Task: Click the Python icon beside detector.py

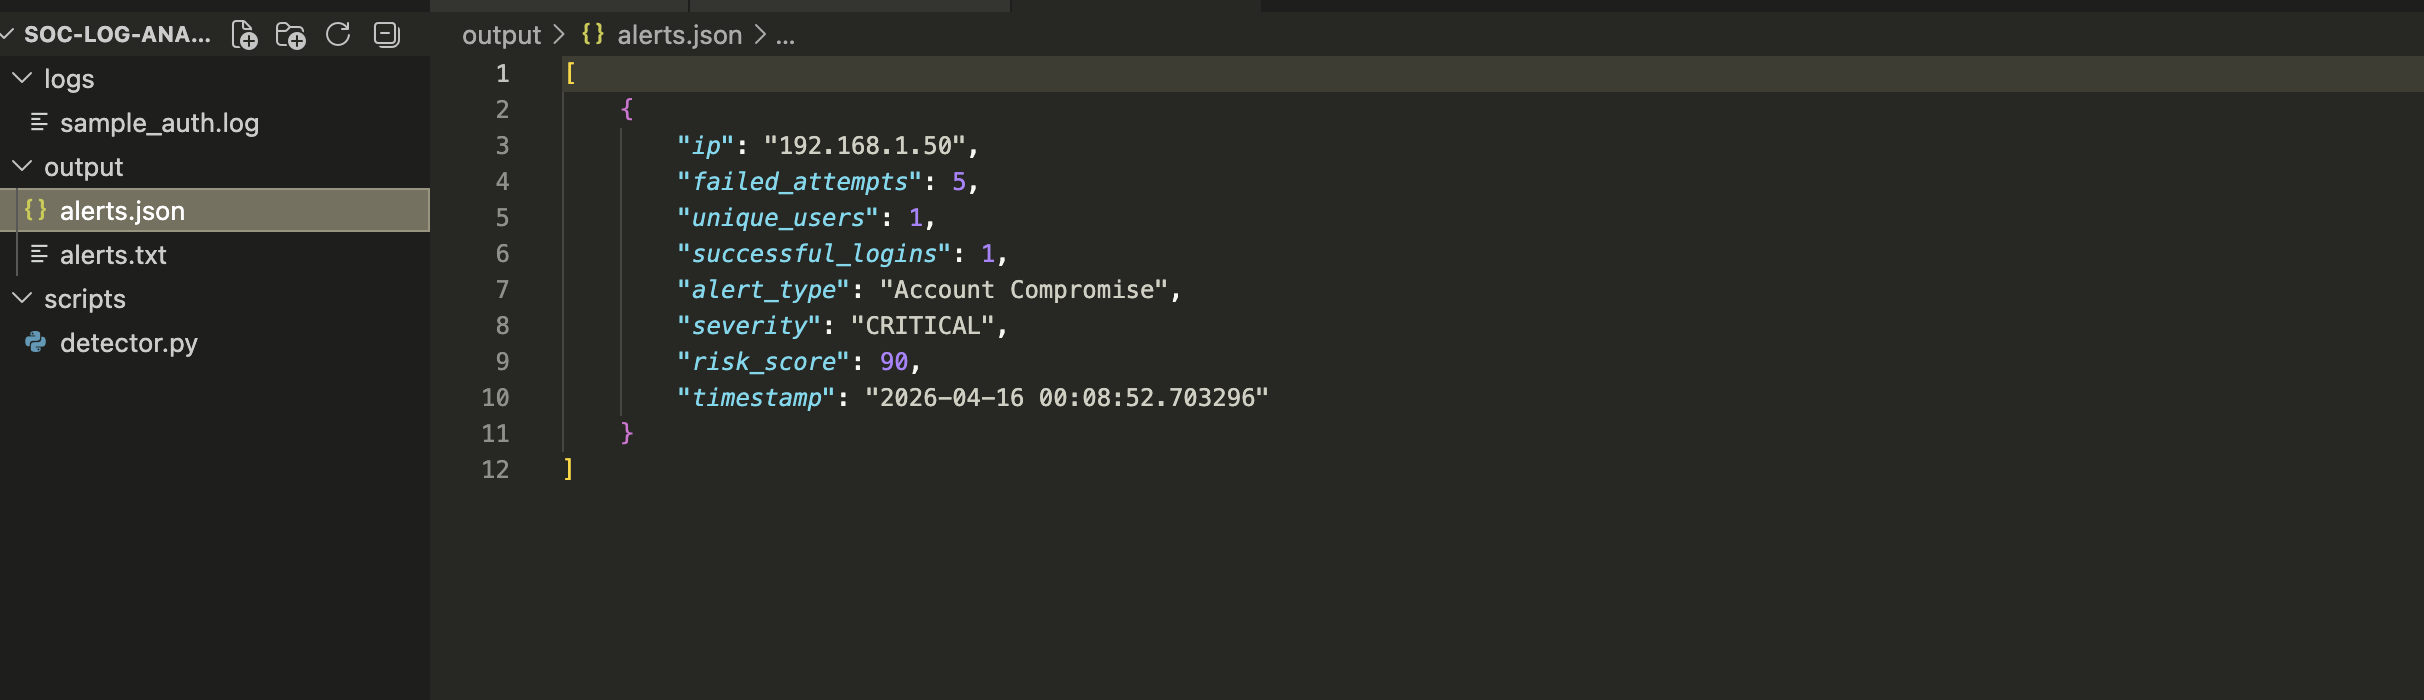Action: coord(36,342)
